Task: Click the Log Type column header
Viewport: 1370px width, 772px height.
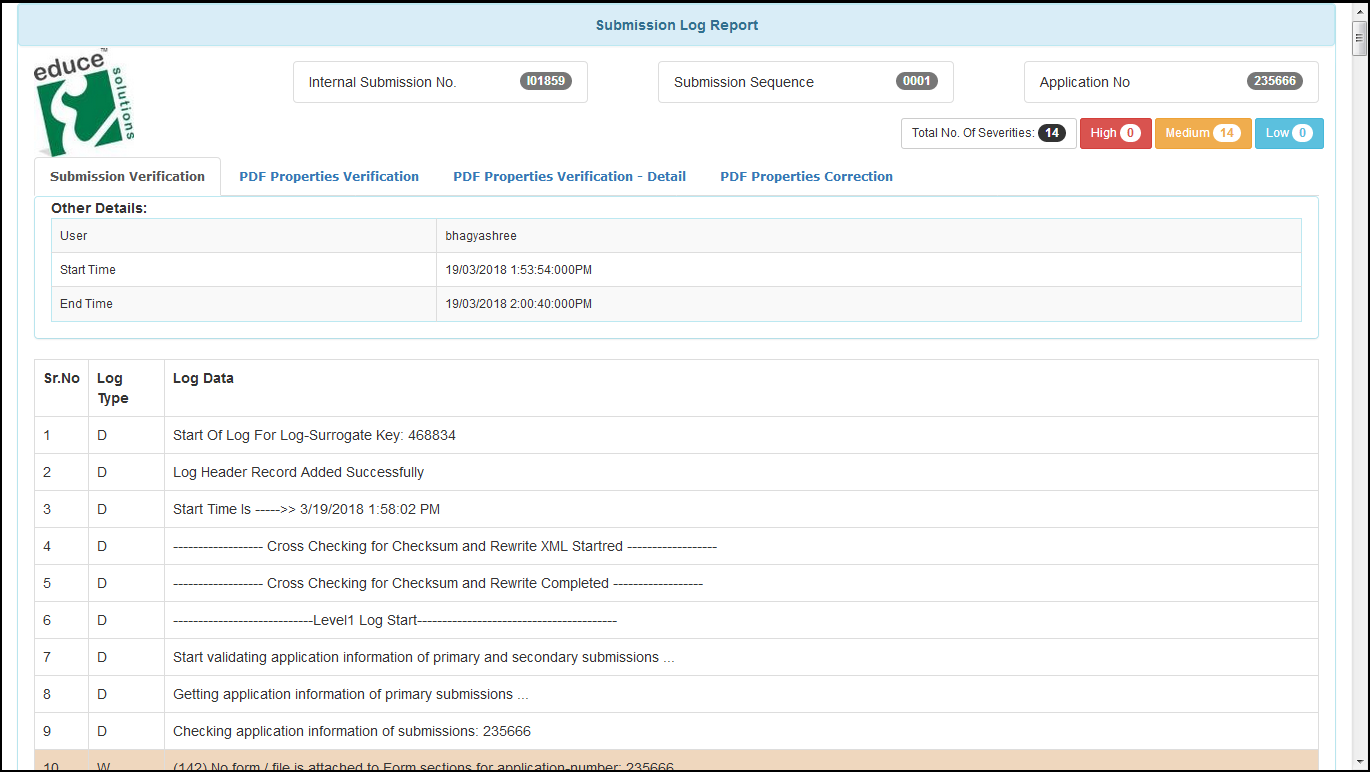Action: point(112,388)
